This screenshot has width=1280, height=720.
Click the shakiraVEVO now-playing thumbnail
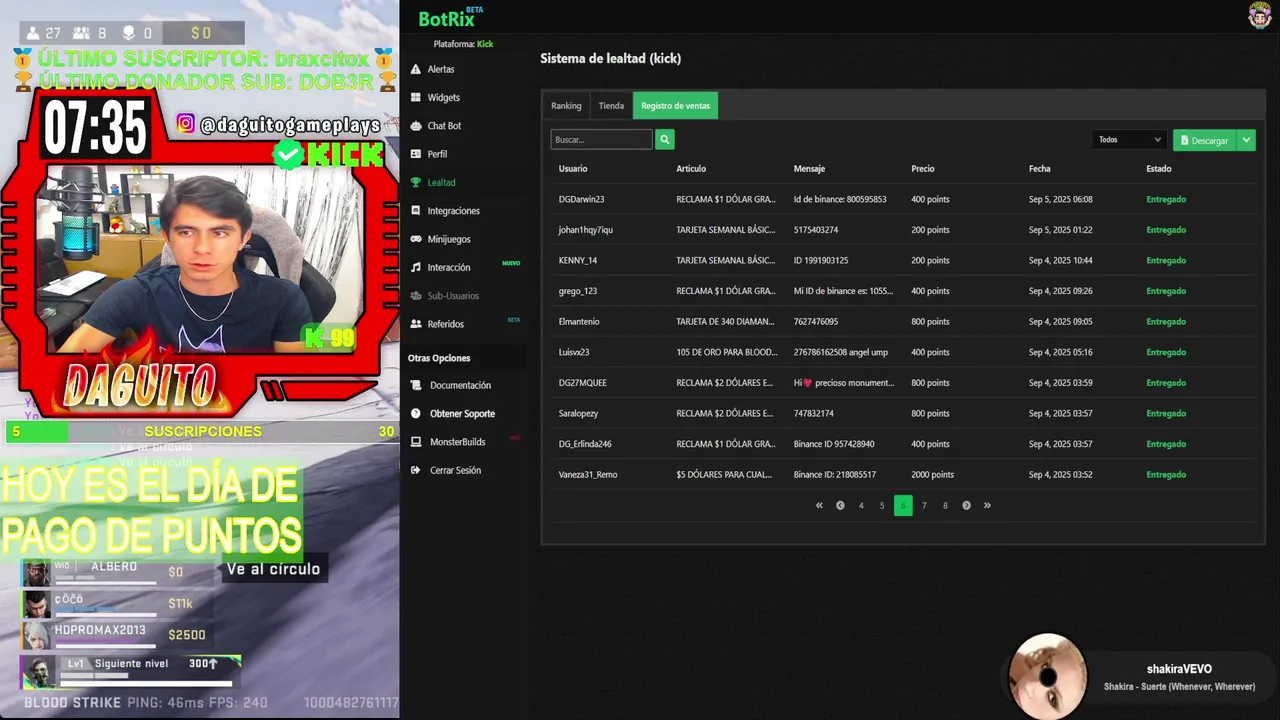[1047, 676]
